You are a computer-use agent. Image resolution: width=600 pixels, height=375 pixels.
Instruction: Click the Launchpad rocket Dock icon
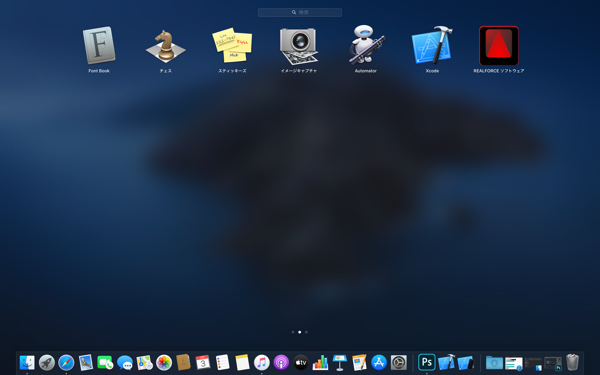[x=47, y=362]
